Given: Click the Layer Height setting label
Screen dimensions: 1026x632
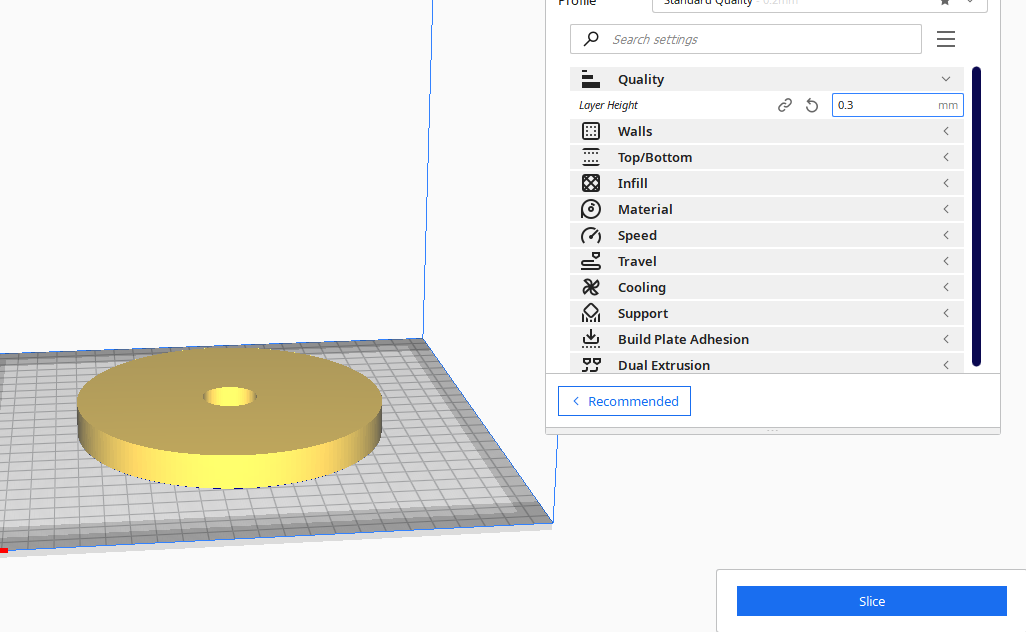Looking at the screenshot, I should (608, 105).
